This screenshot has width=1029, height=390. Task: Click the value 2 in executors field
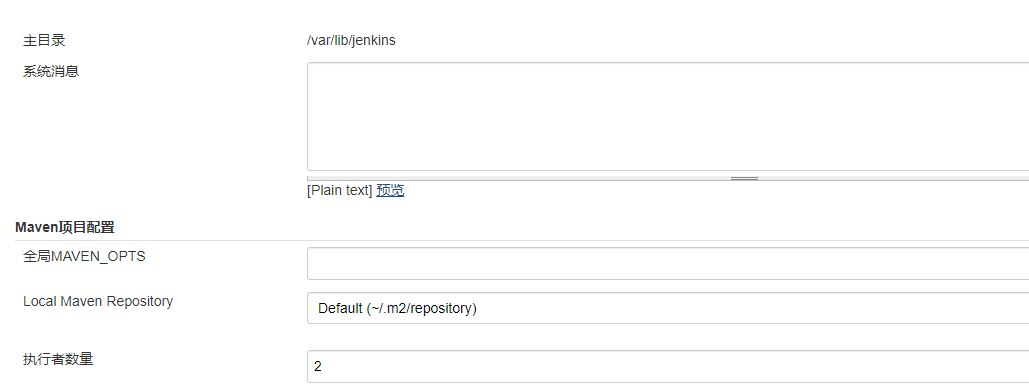click(318, 366)
